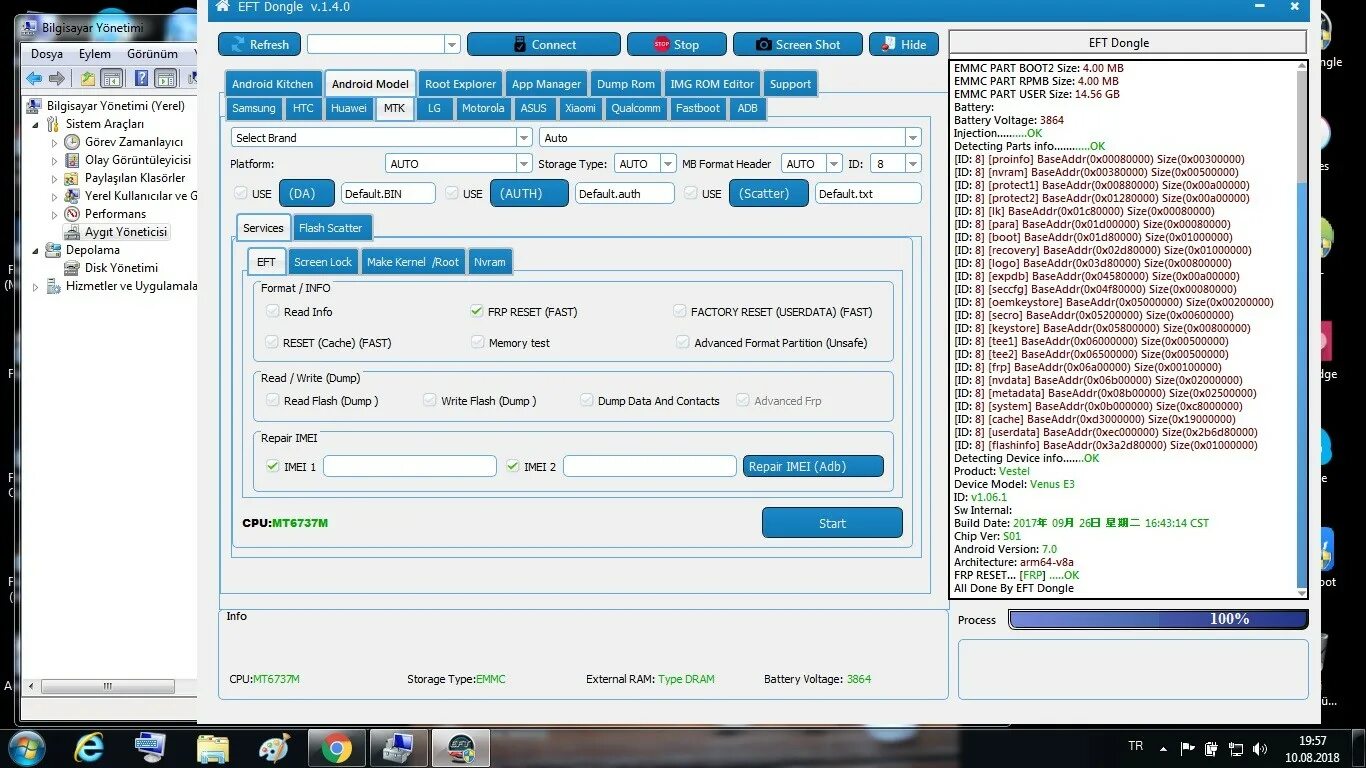Switch to Google Chrome on taskbar
This screenshot has height=768, width=1366.
coord(336,748)
